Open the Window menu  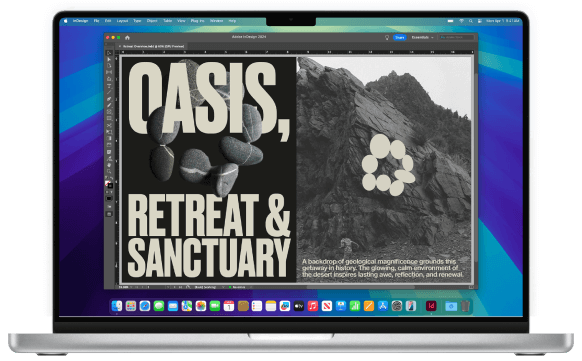(217, 21)
